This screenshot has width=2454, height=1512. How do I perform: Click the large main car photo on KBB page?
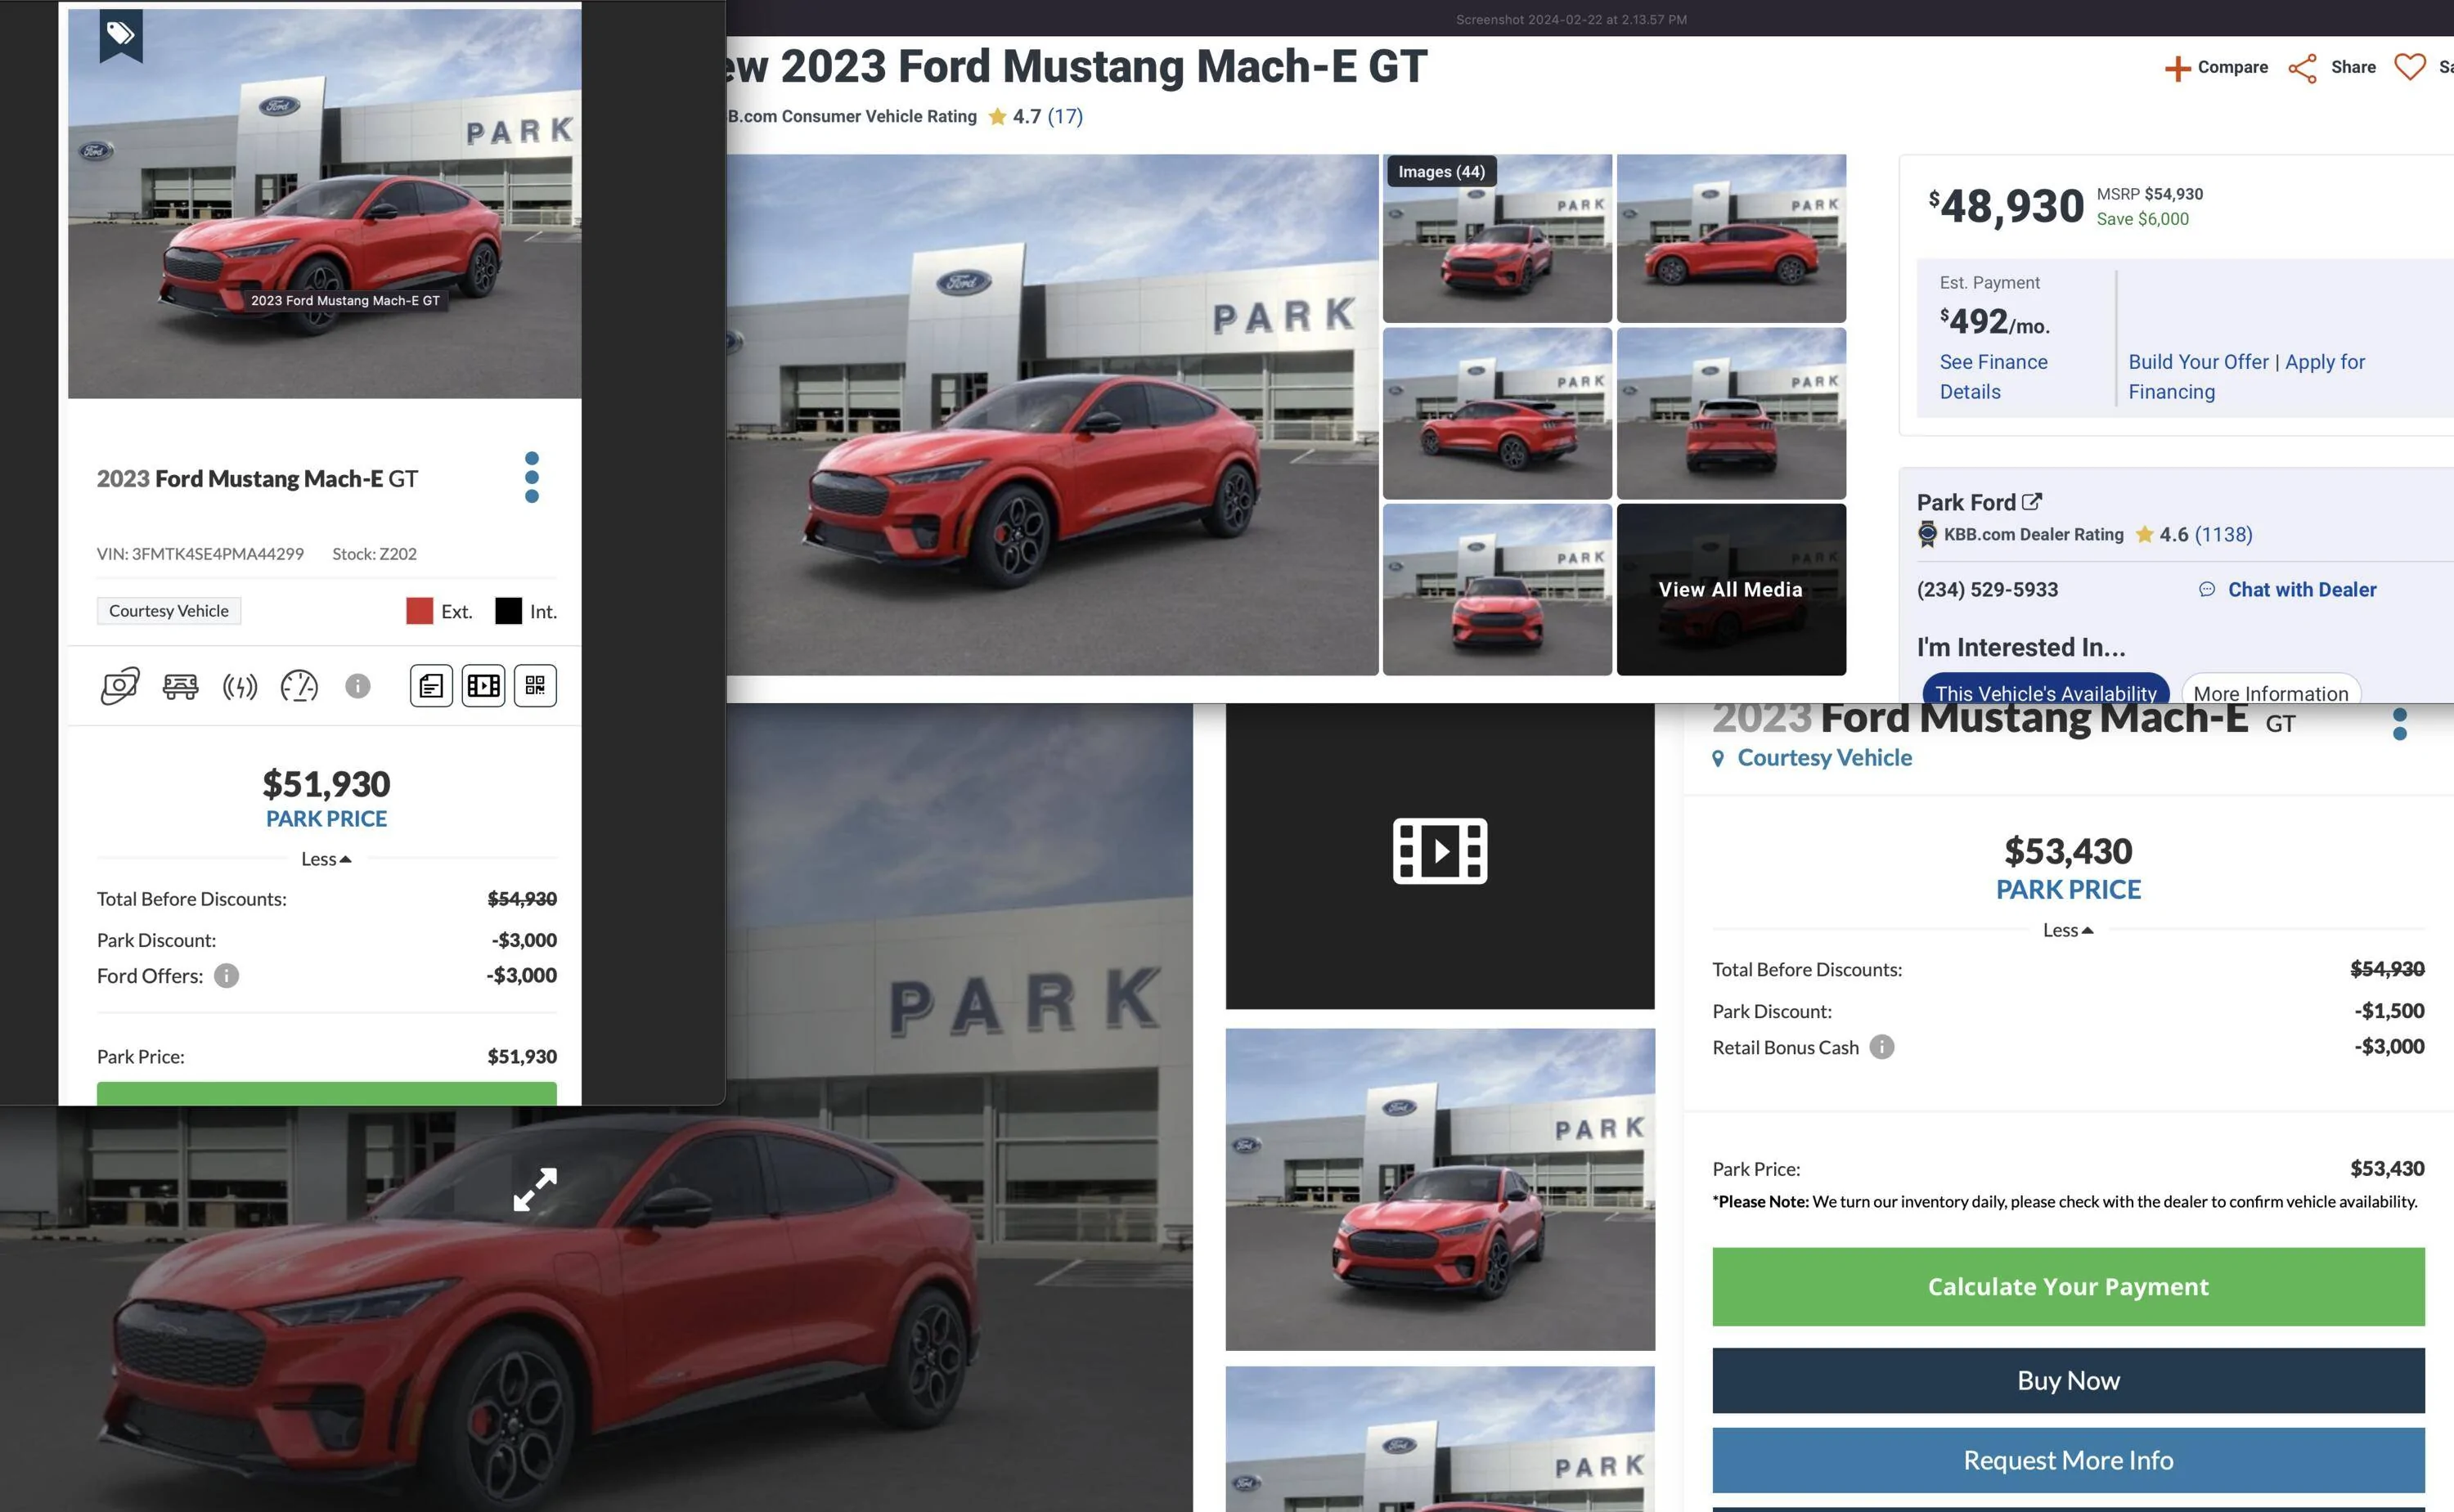pyautogui.click(x=1052, y=414)
